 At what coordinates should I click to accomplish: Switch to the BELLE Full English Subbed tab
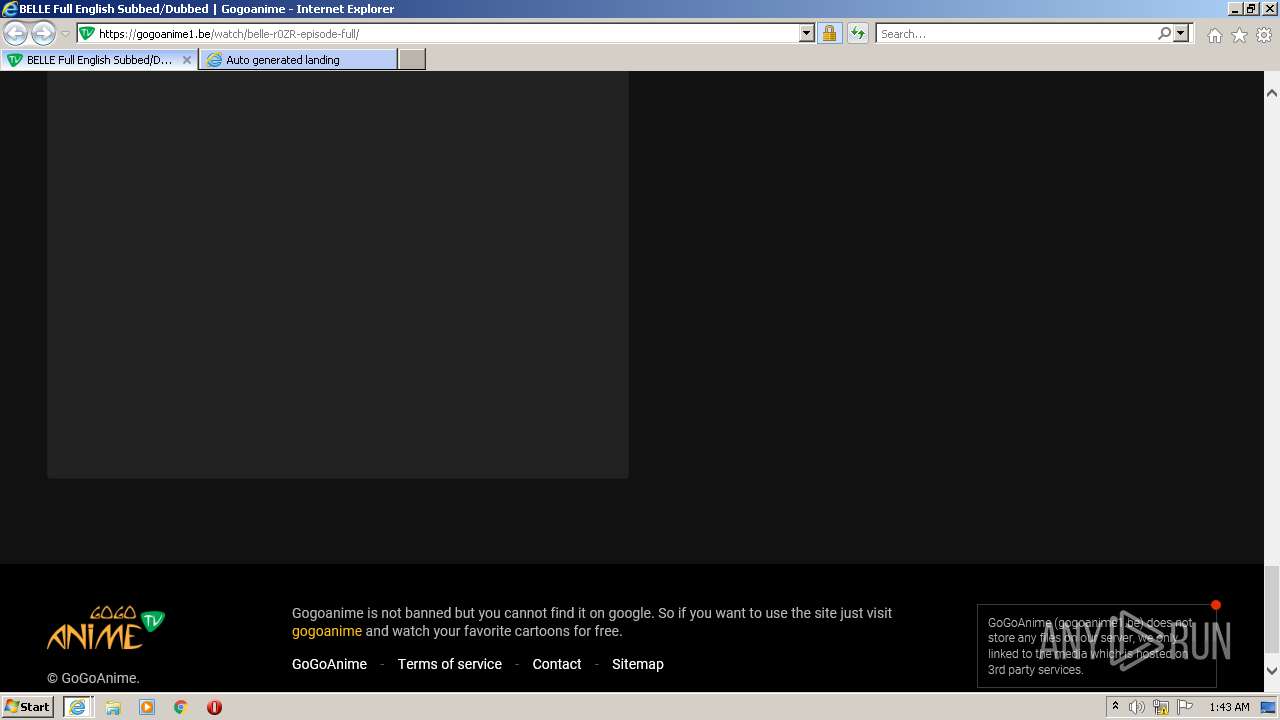click(x=98, y=60)
